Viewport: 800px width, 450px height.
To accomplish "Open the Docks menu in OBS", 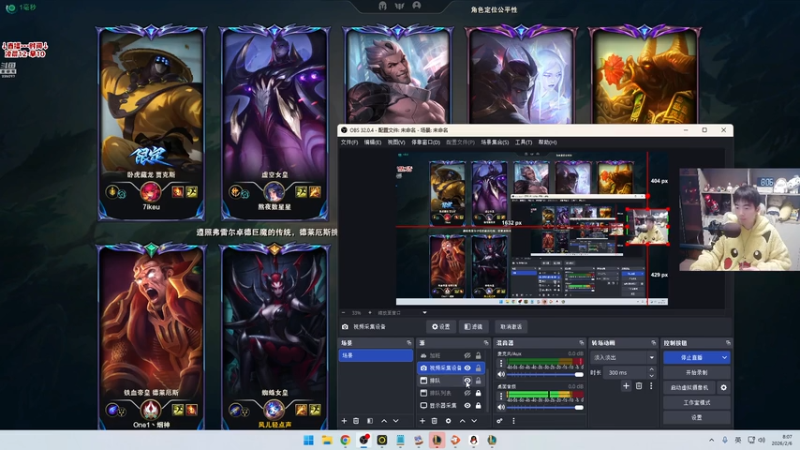I will [x=426, y=142].
